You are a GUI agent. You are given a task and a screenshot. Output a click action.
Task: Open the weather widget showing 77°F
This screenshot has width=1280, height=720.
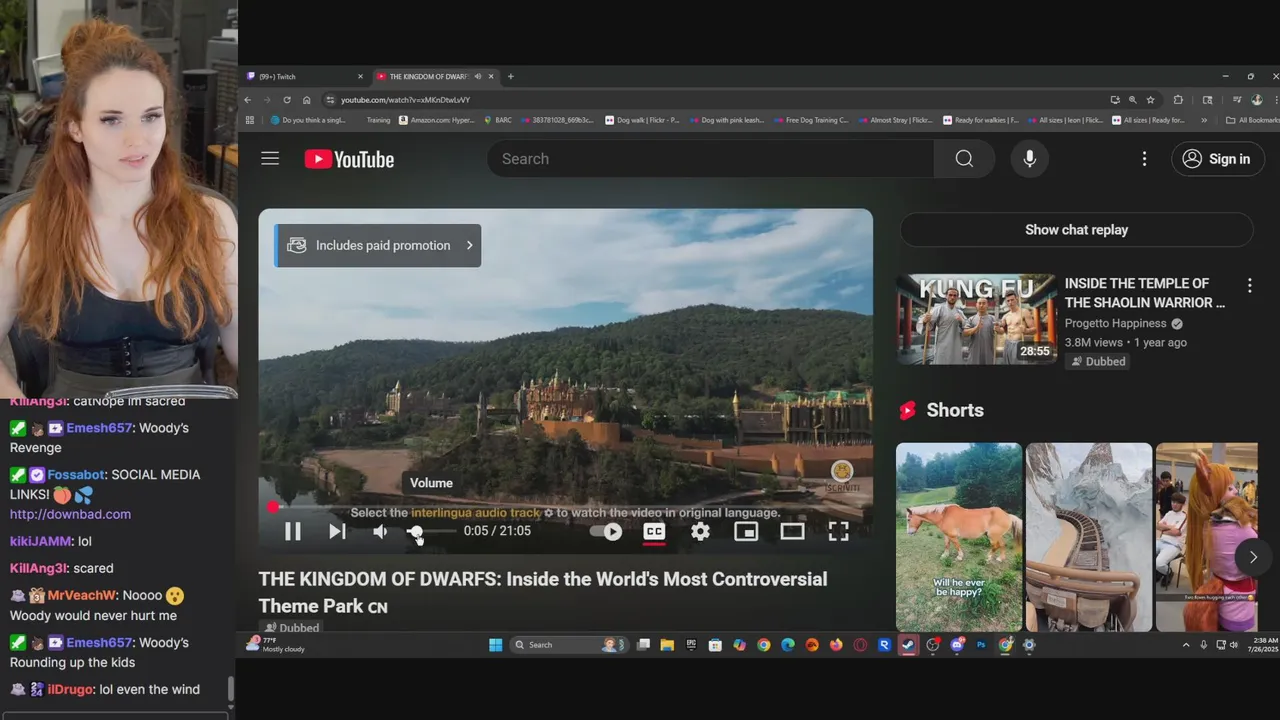(x=275, y=645)
